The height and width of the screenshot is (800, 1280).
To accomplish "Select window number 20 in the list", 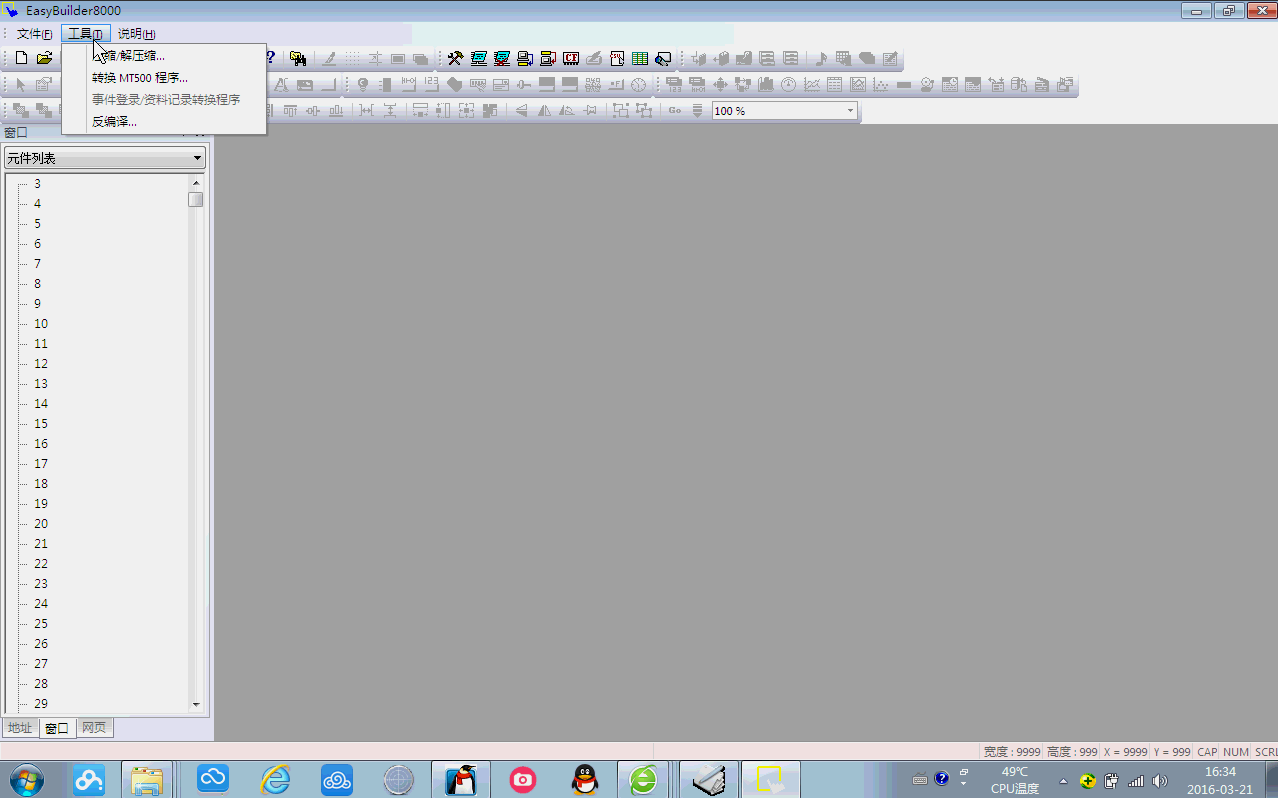I will pyautogui.click(x=41, y=524).
